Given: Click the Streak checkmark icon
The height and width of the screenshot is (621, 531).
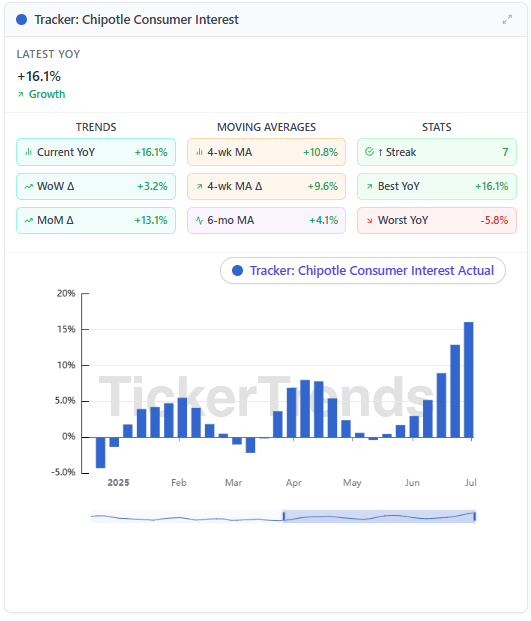Looking at the screenshot, I should 369,152.
